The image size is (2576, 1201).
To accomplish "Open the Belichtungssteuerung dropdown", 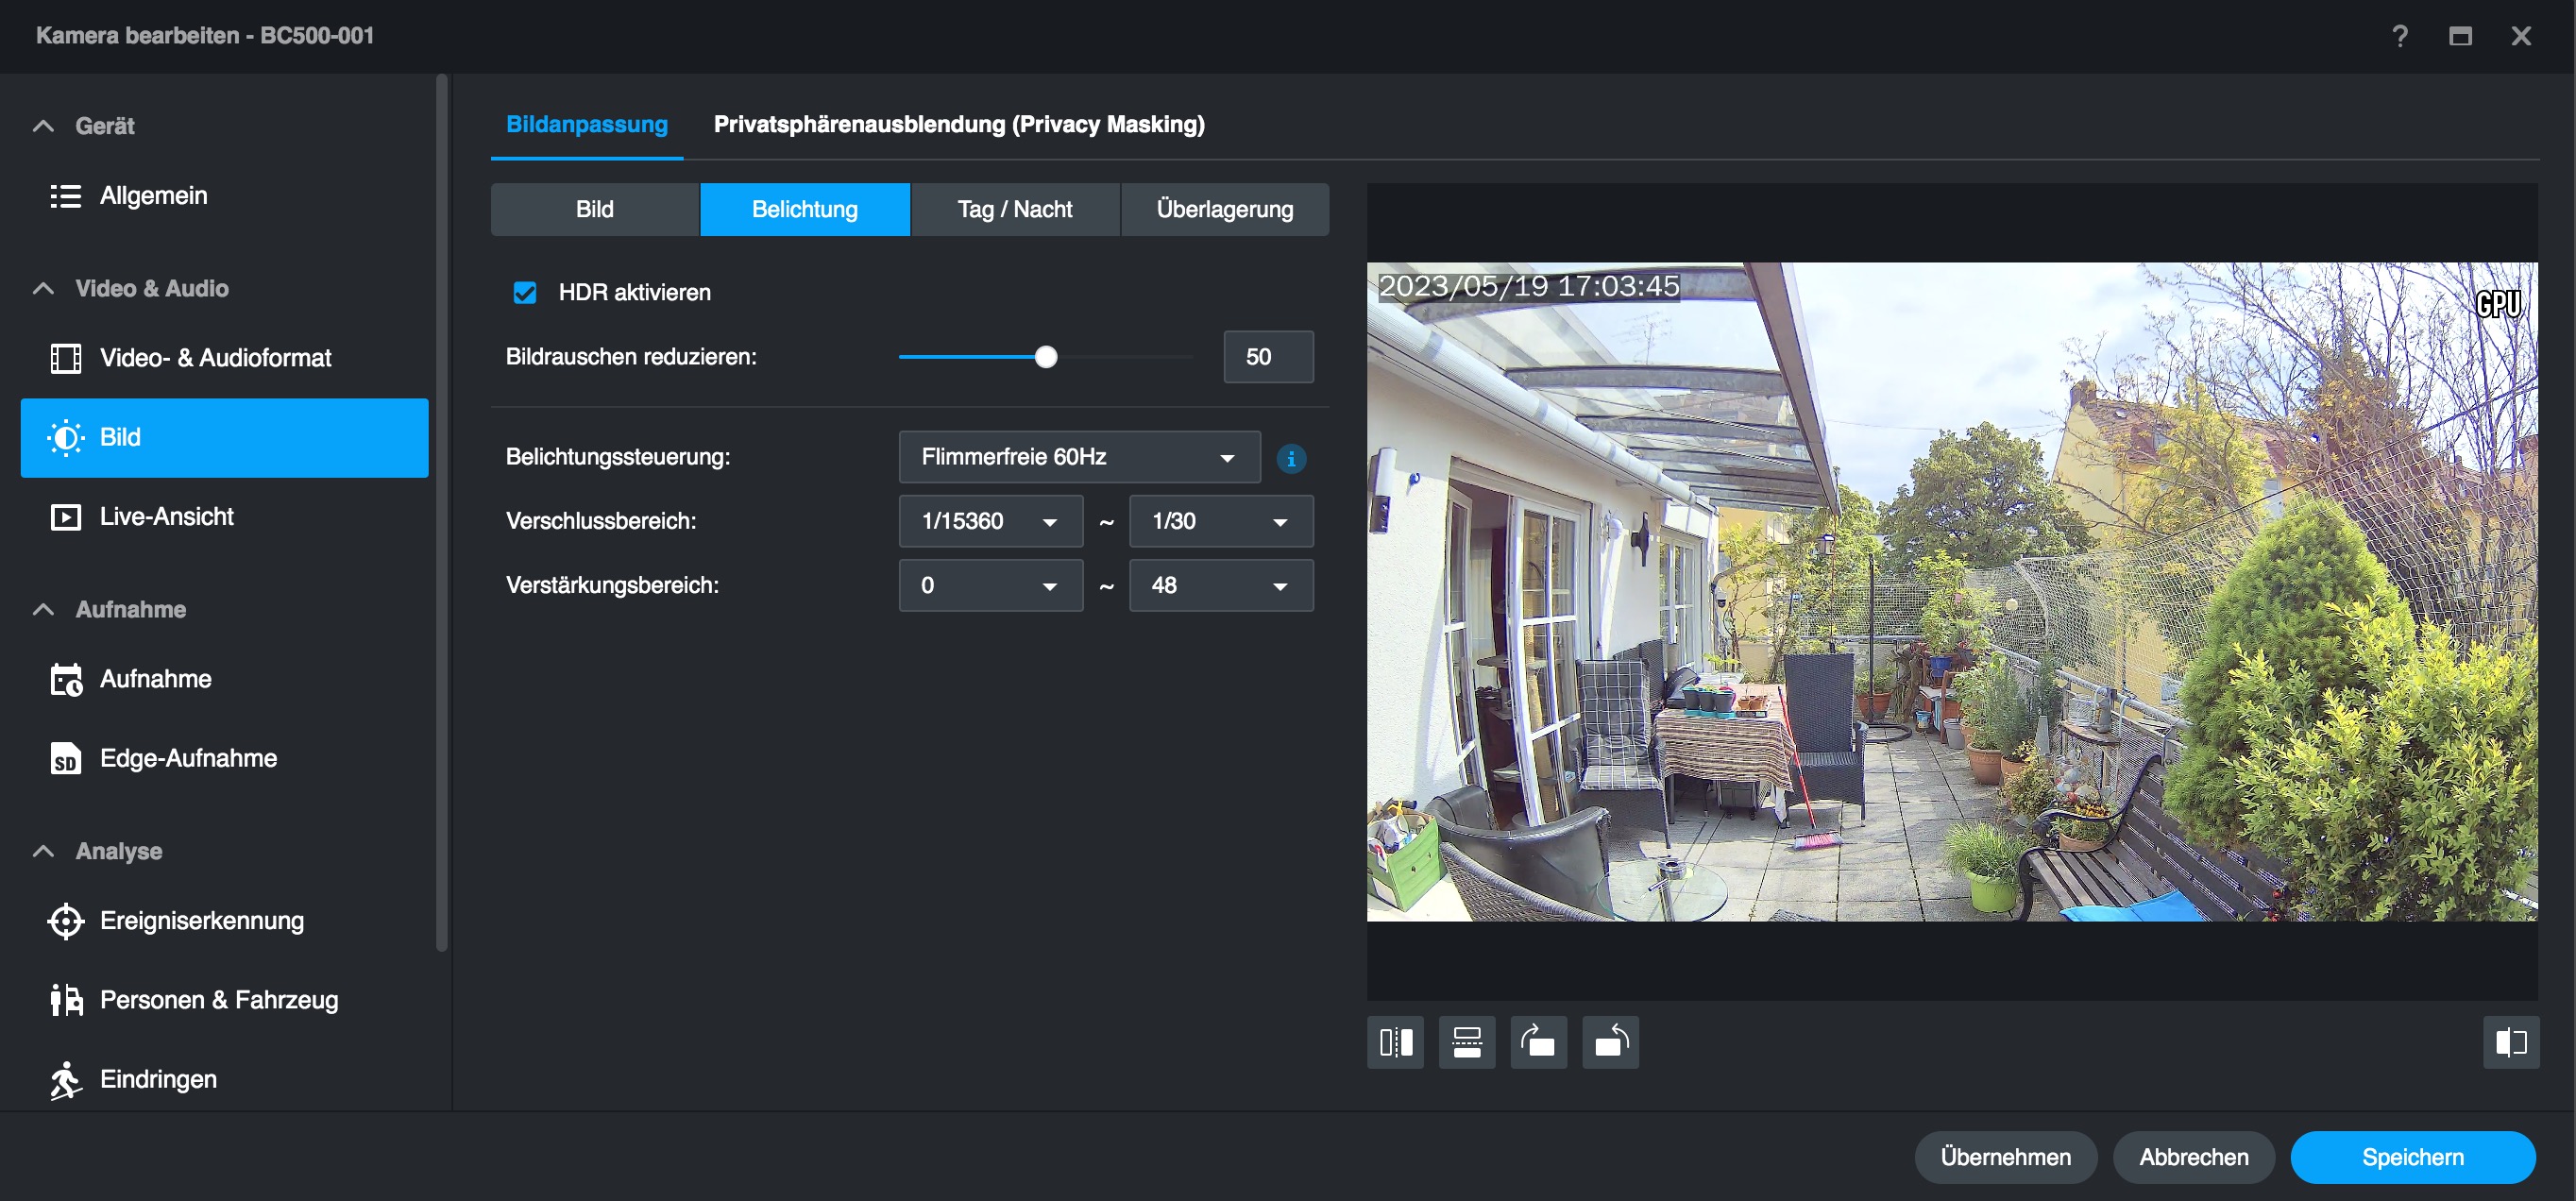I will (1079, 457).
